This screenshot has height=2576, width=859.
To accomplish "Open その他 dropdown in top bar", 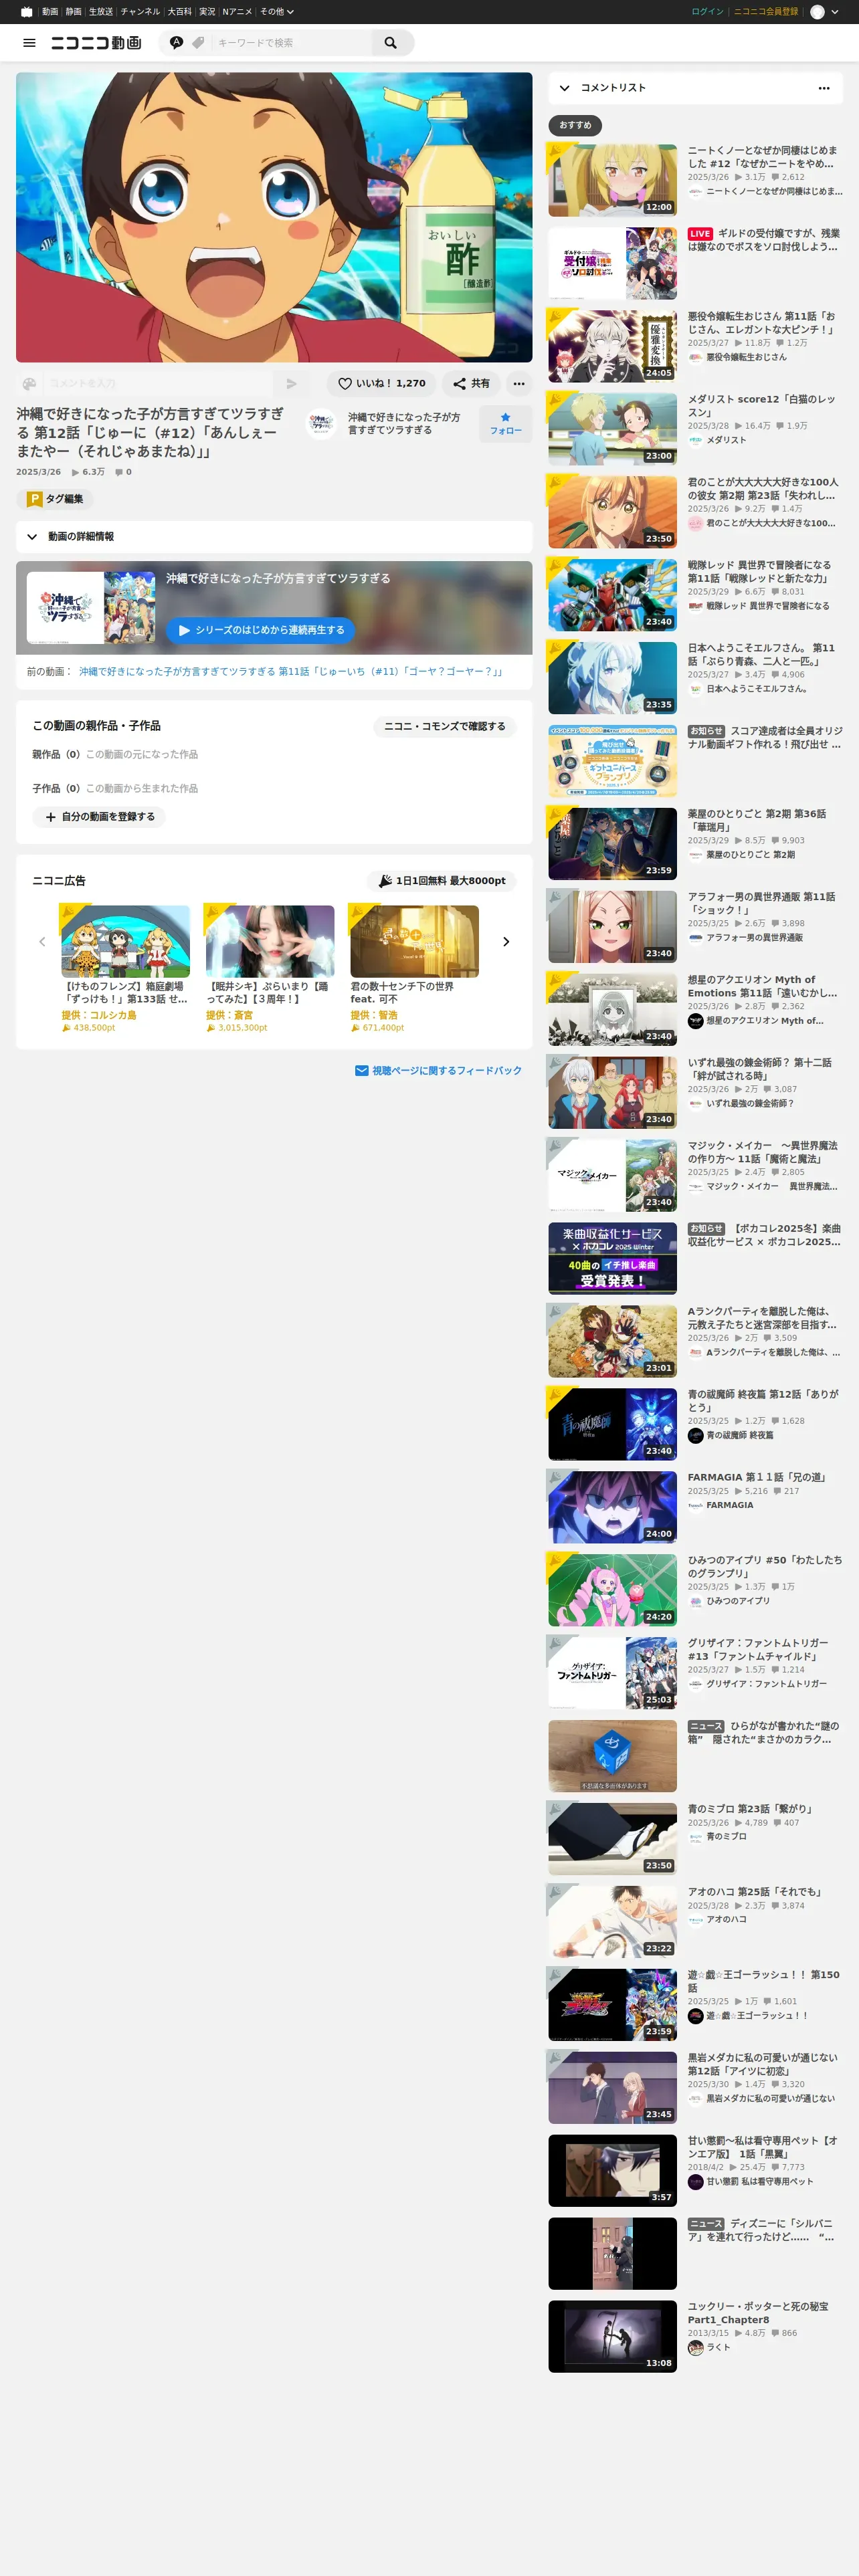I will click(277, 12).
